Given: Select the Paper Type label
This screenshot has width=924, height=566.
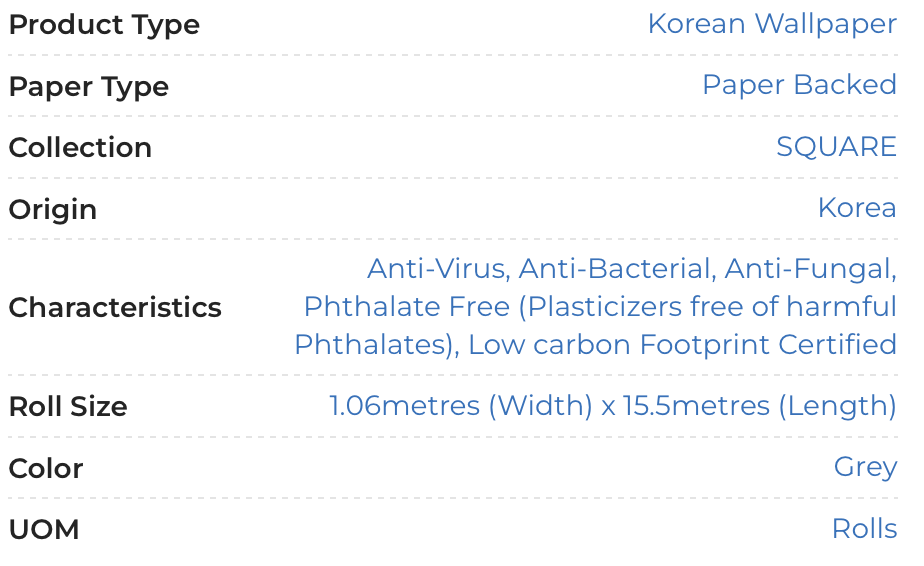Looking at the screenshot, I should tap(88, 86).
